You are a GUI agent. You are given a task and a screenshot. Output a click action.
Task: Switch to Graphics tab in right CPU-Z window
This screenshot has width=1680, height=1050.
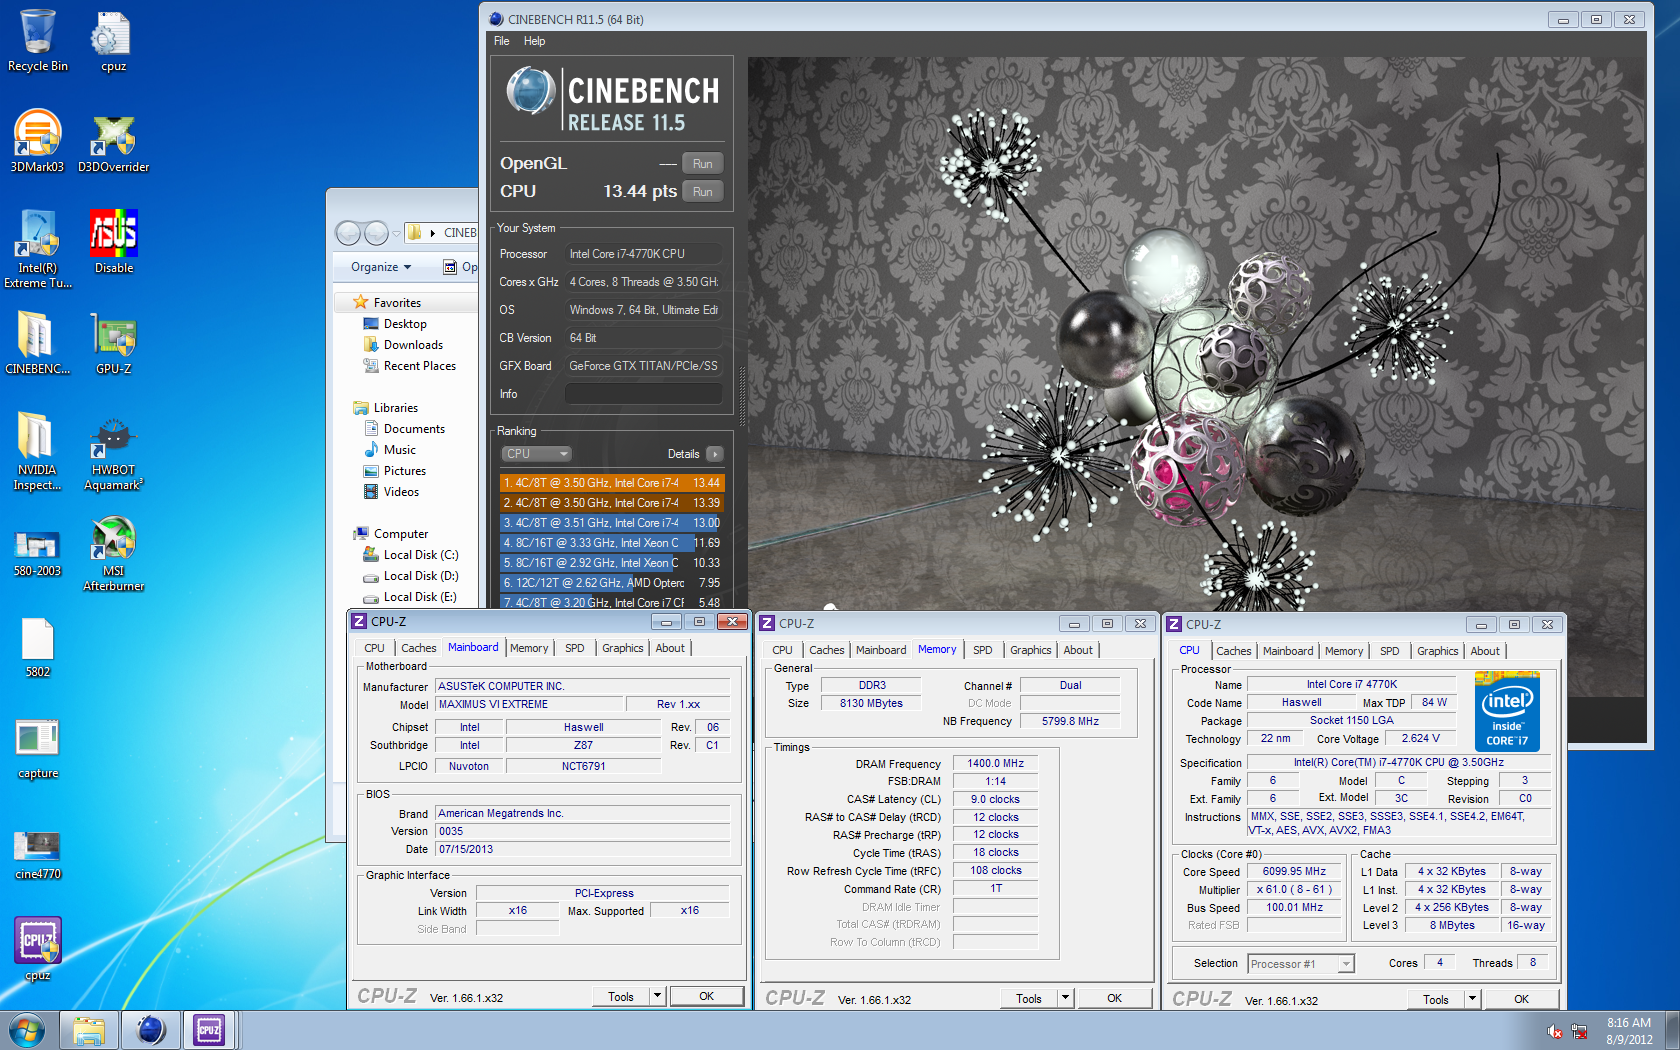pyautogui.click(x=1438, y=651)
